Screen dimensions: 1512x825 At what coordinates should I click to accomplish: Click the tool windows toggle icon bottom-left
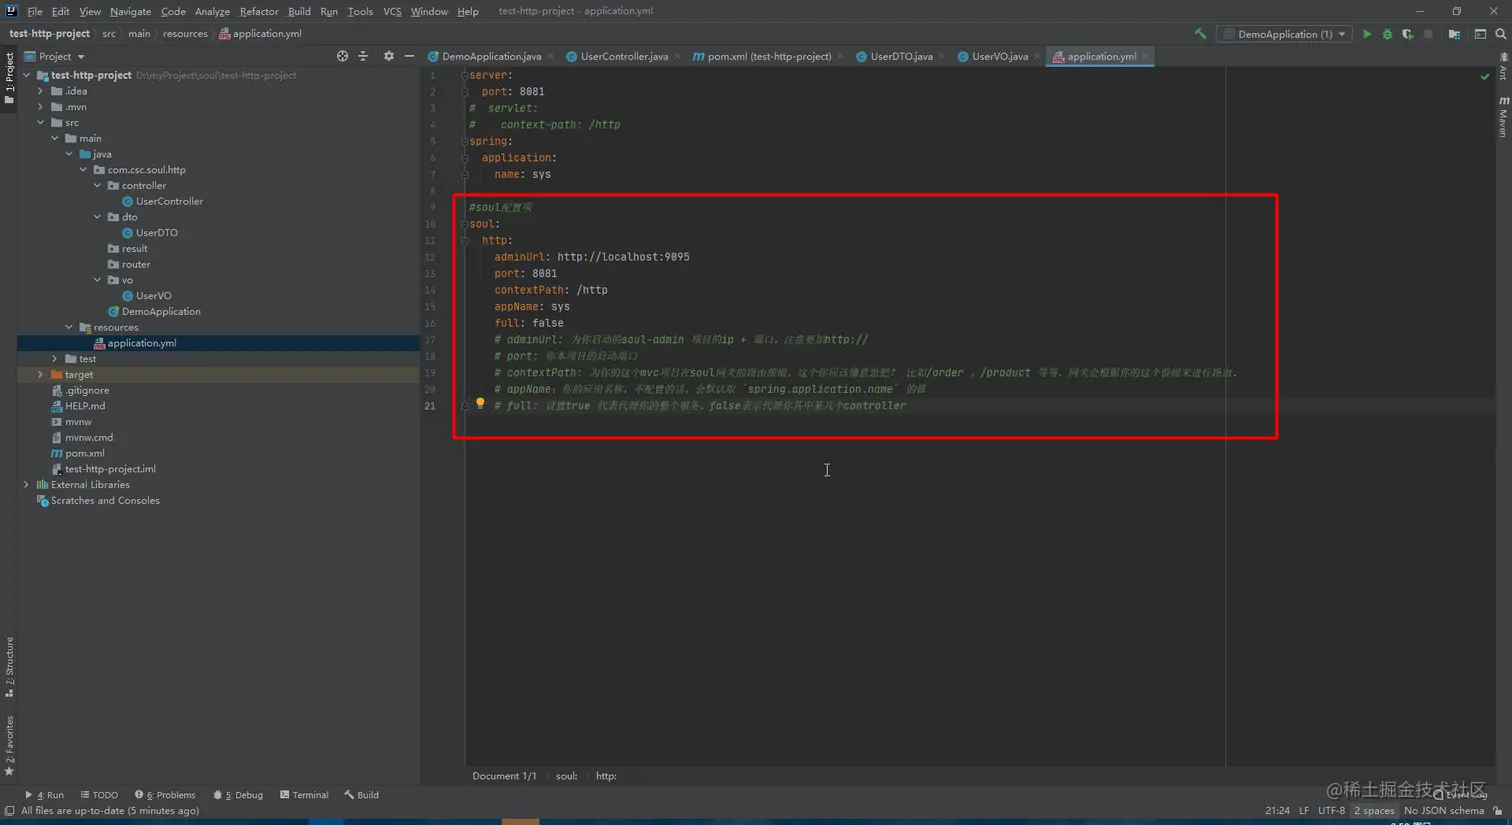[9, 811]
